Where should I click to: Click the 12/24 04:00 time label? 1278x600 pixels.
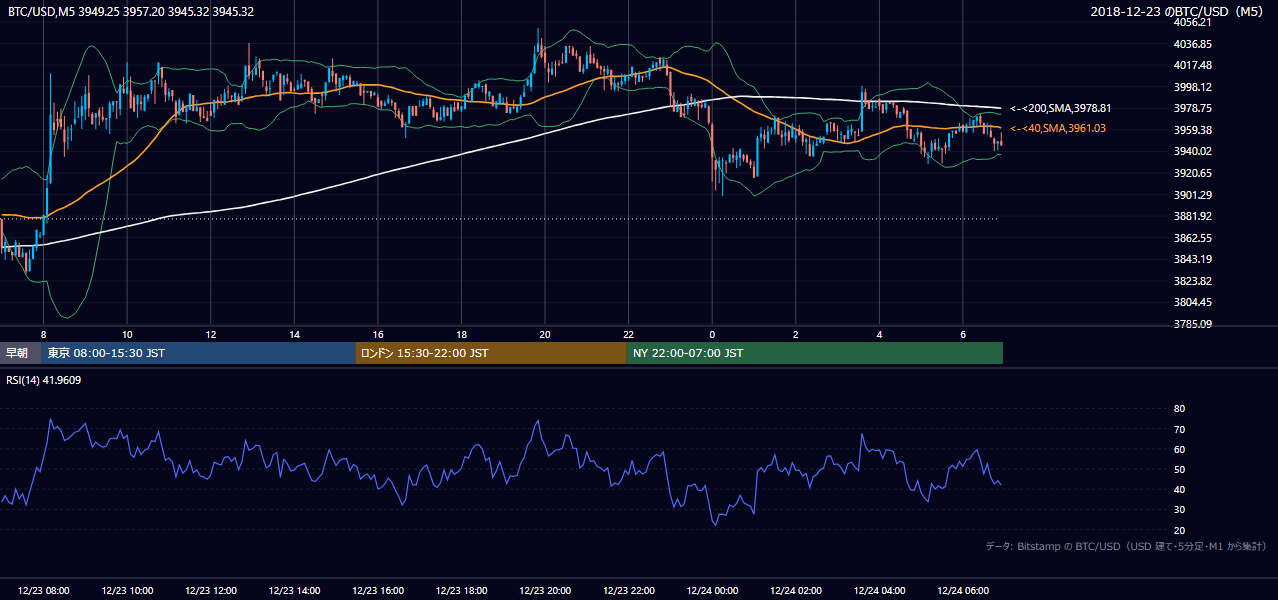pyautogui.click(x=879, y=591)
